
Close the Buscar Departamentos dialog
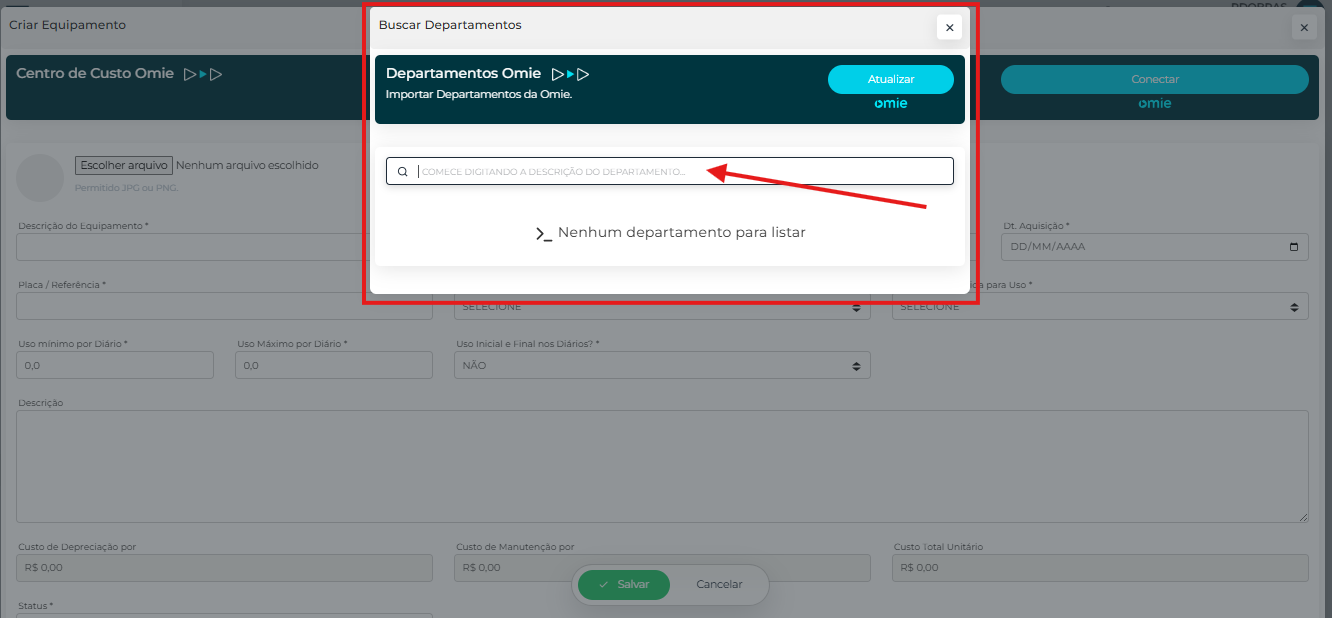949,28
